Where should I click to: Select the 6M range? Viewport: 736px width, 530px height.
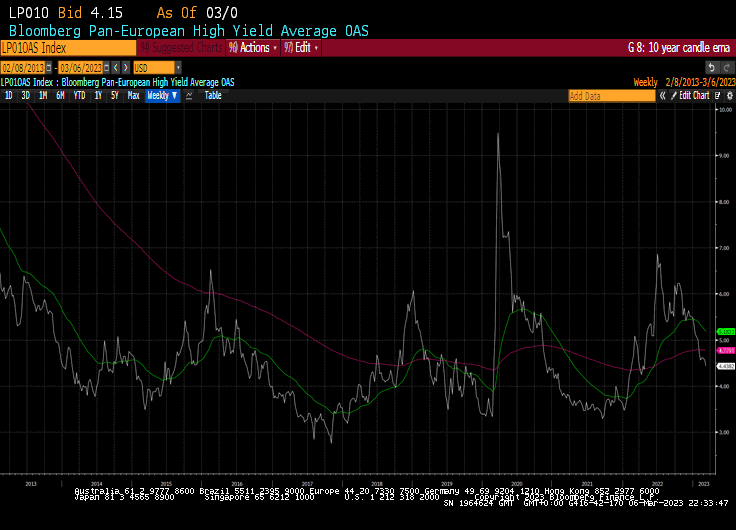click(60, 96)
